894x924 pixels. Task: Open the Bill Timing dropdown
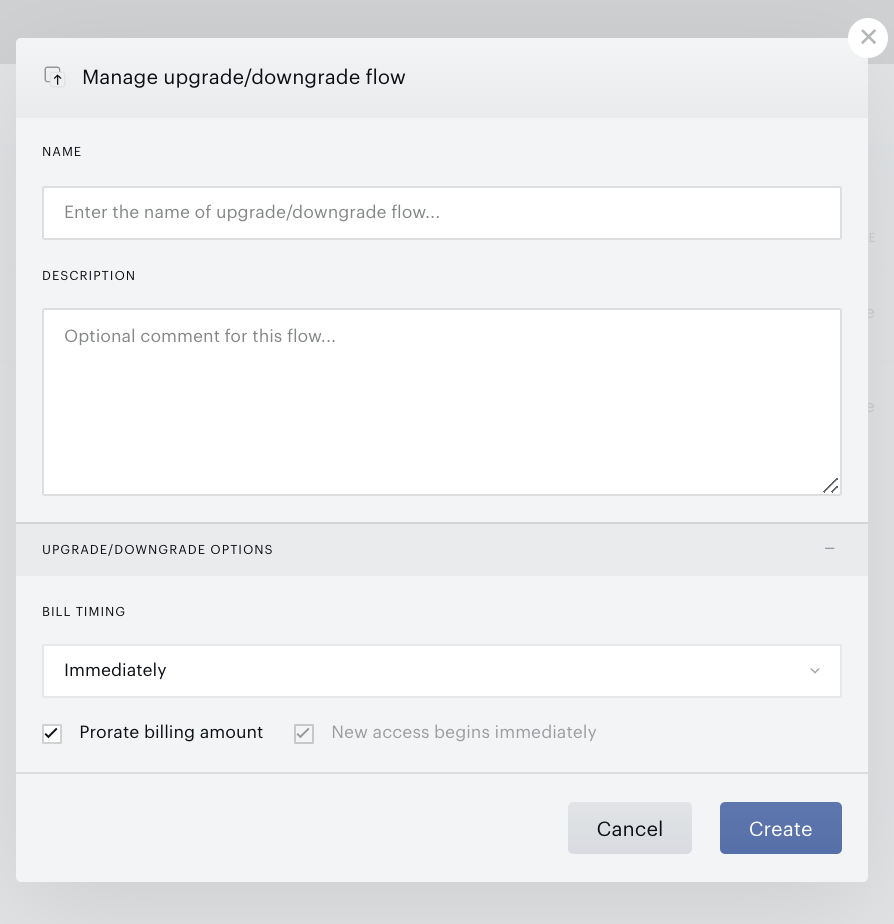click(441, 671)
